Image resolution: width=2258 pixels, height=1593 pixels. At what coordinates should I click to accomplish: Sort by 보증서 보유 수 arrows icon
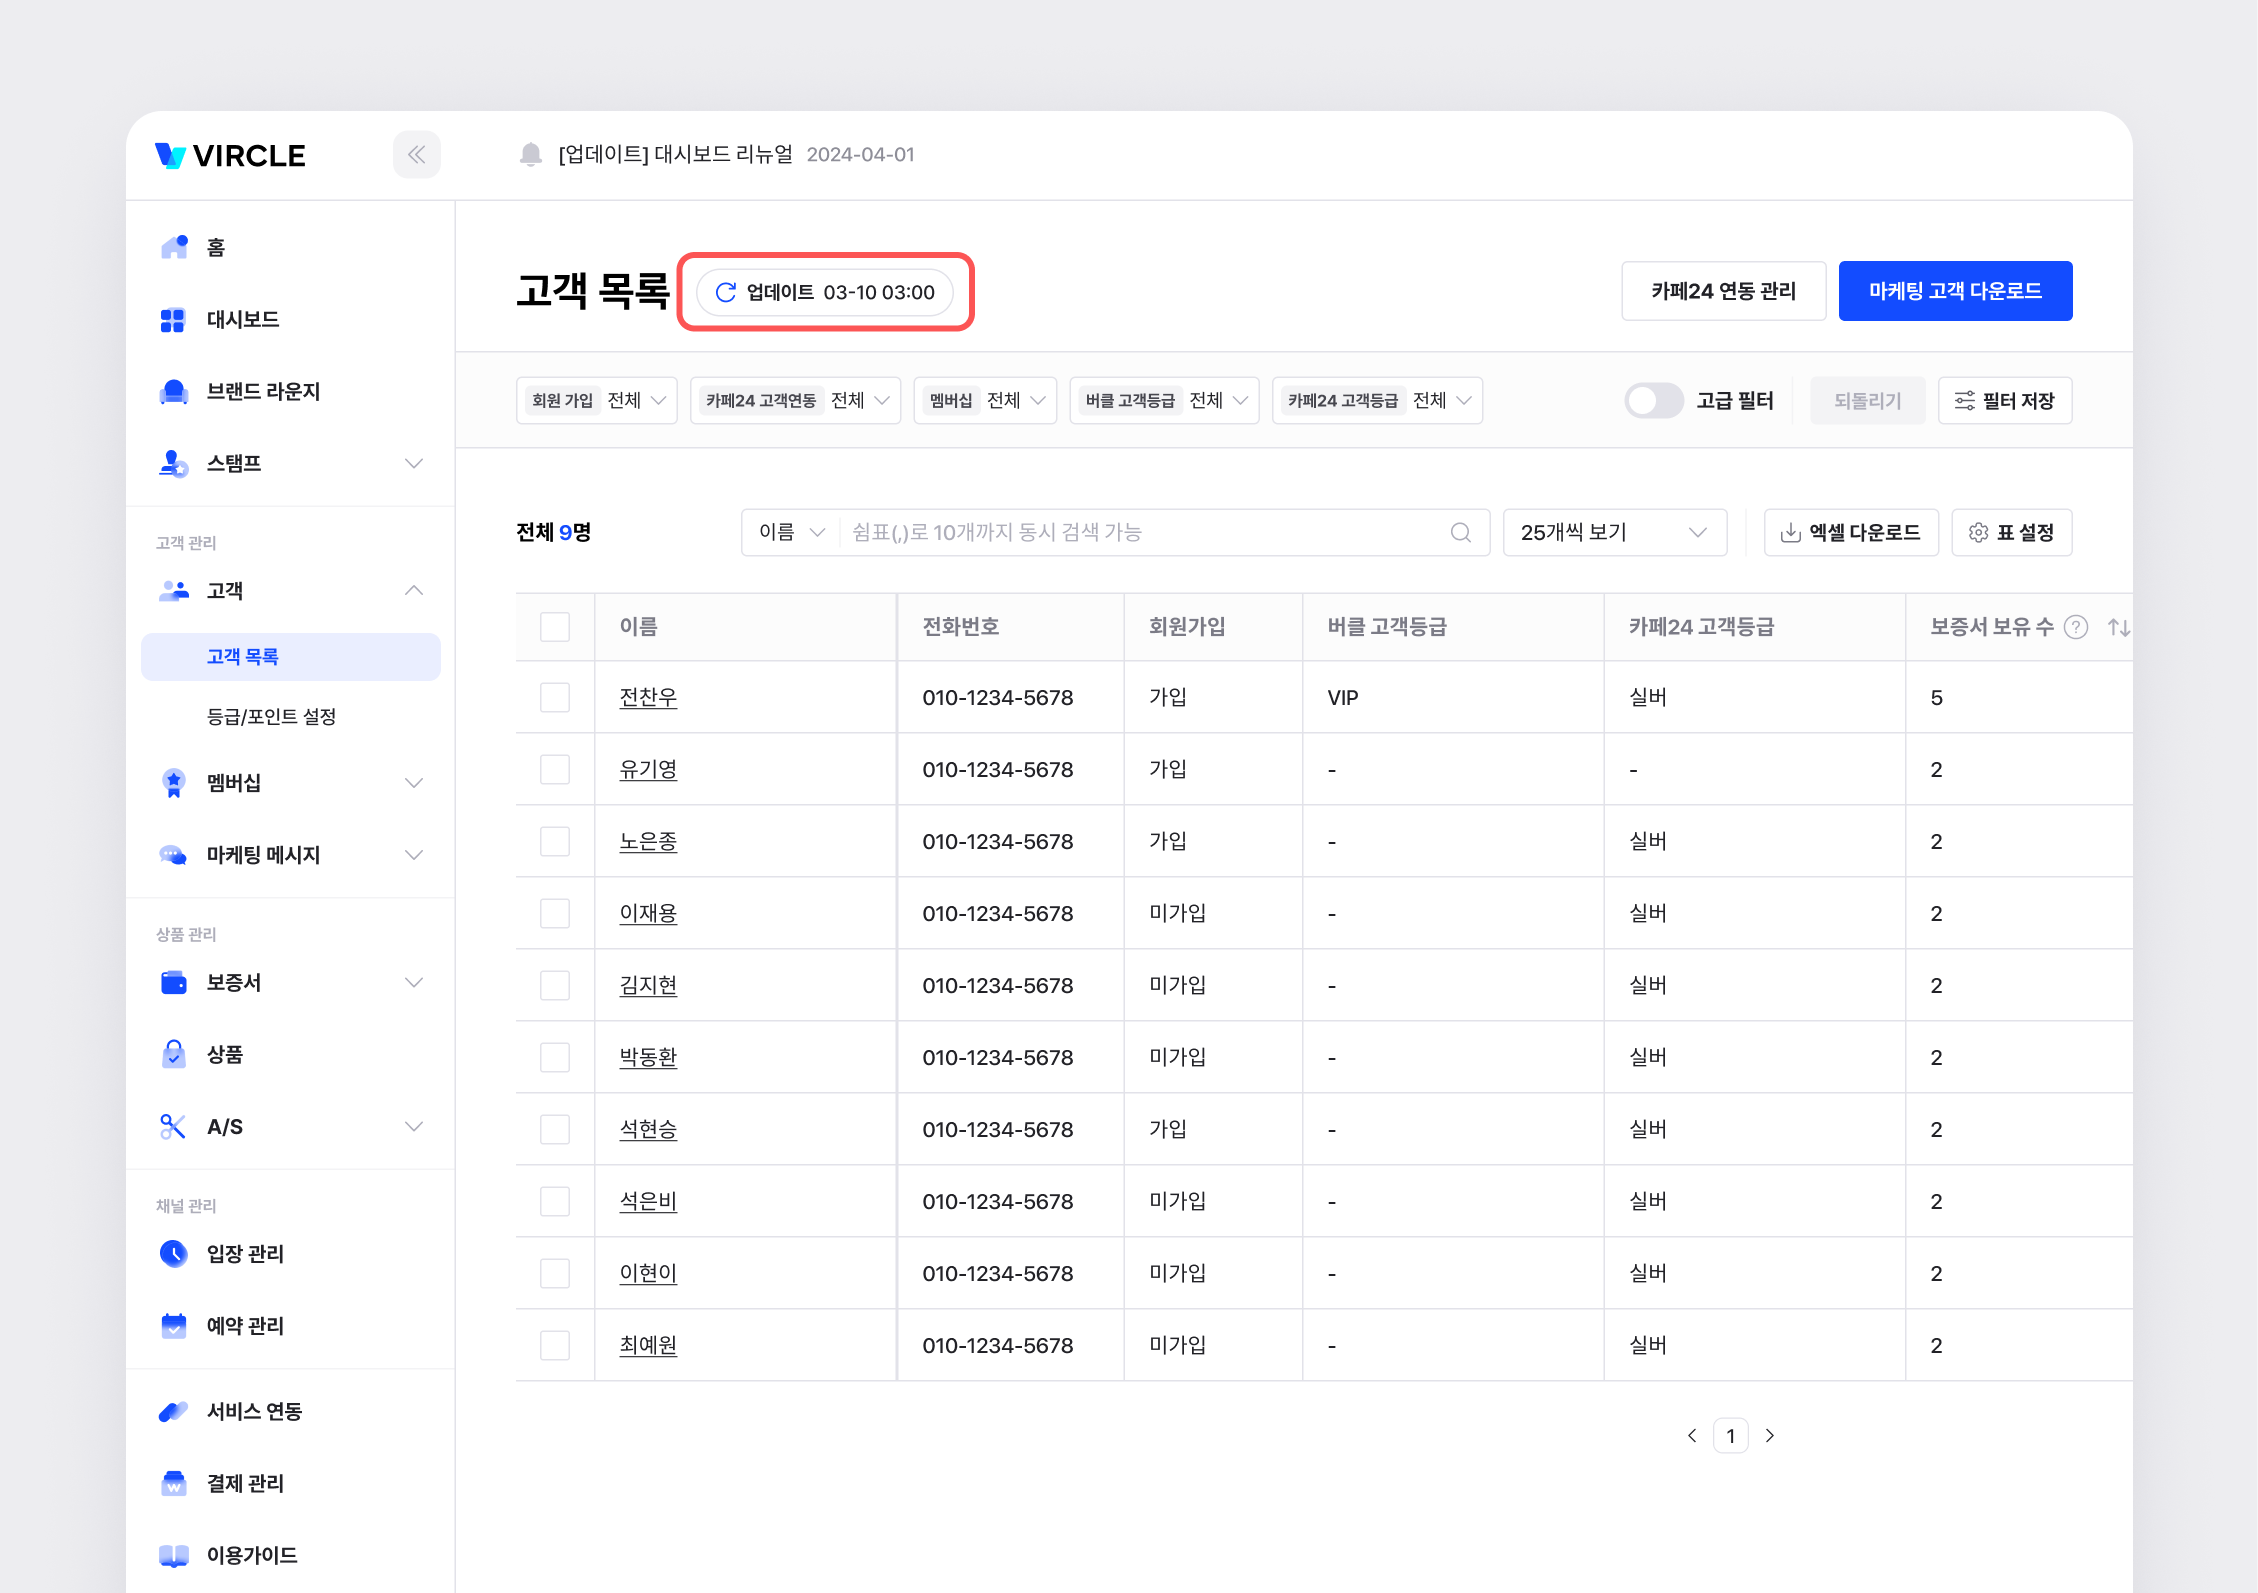click(2118, 627)
